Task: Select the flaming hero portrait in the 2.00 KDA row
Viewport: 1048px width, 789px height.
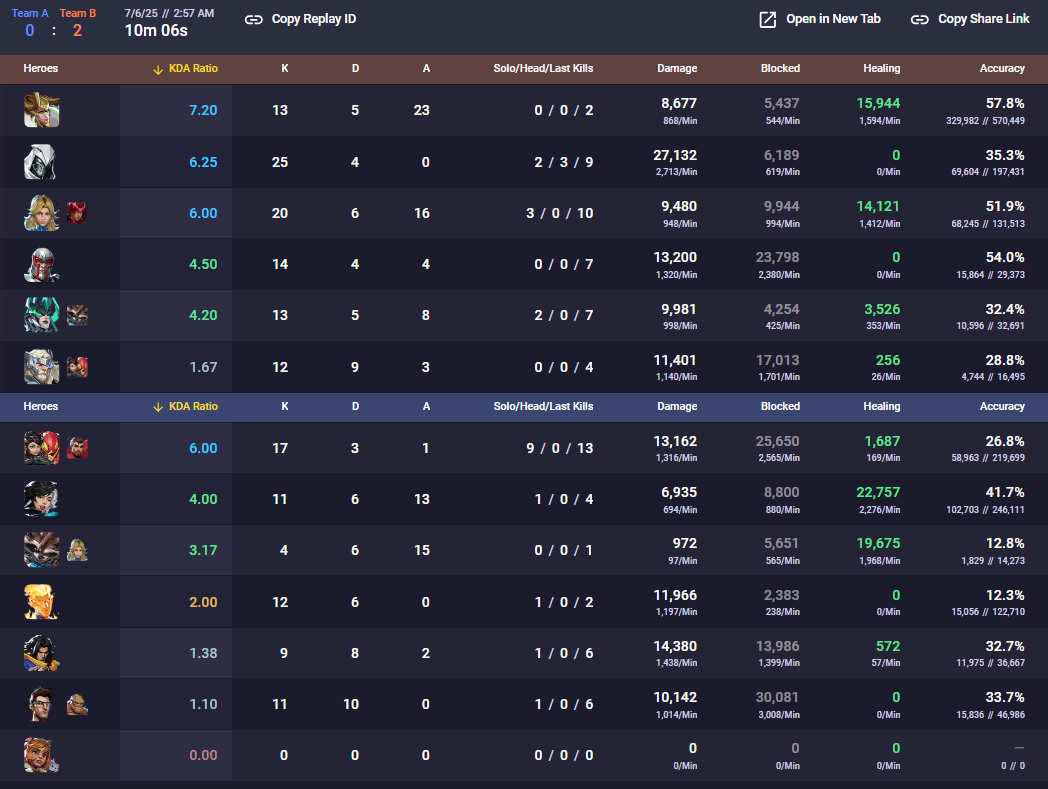Action: pyautogui.click(x=41, y=602)
